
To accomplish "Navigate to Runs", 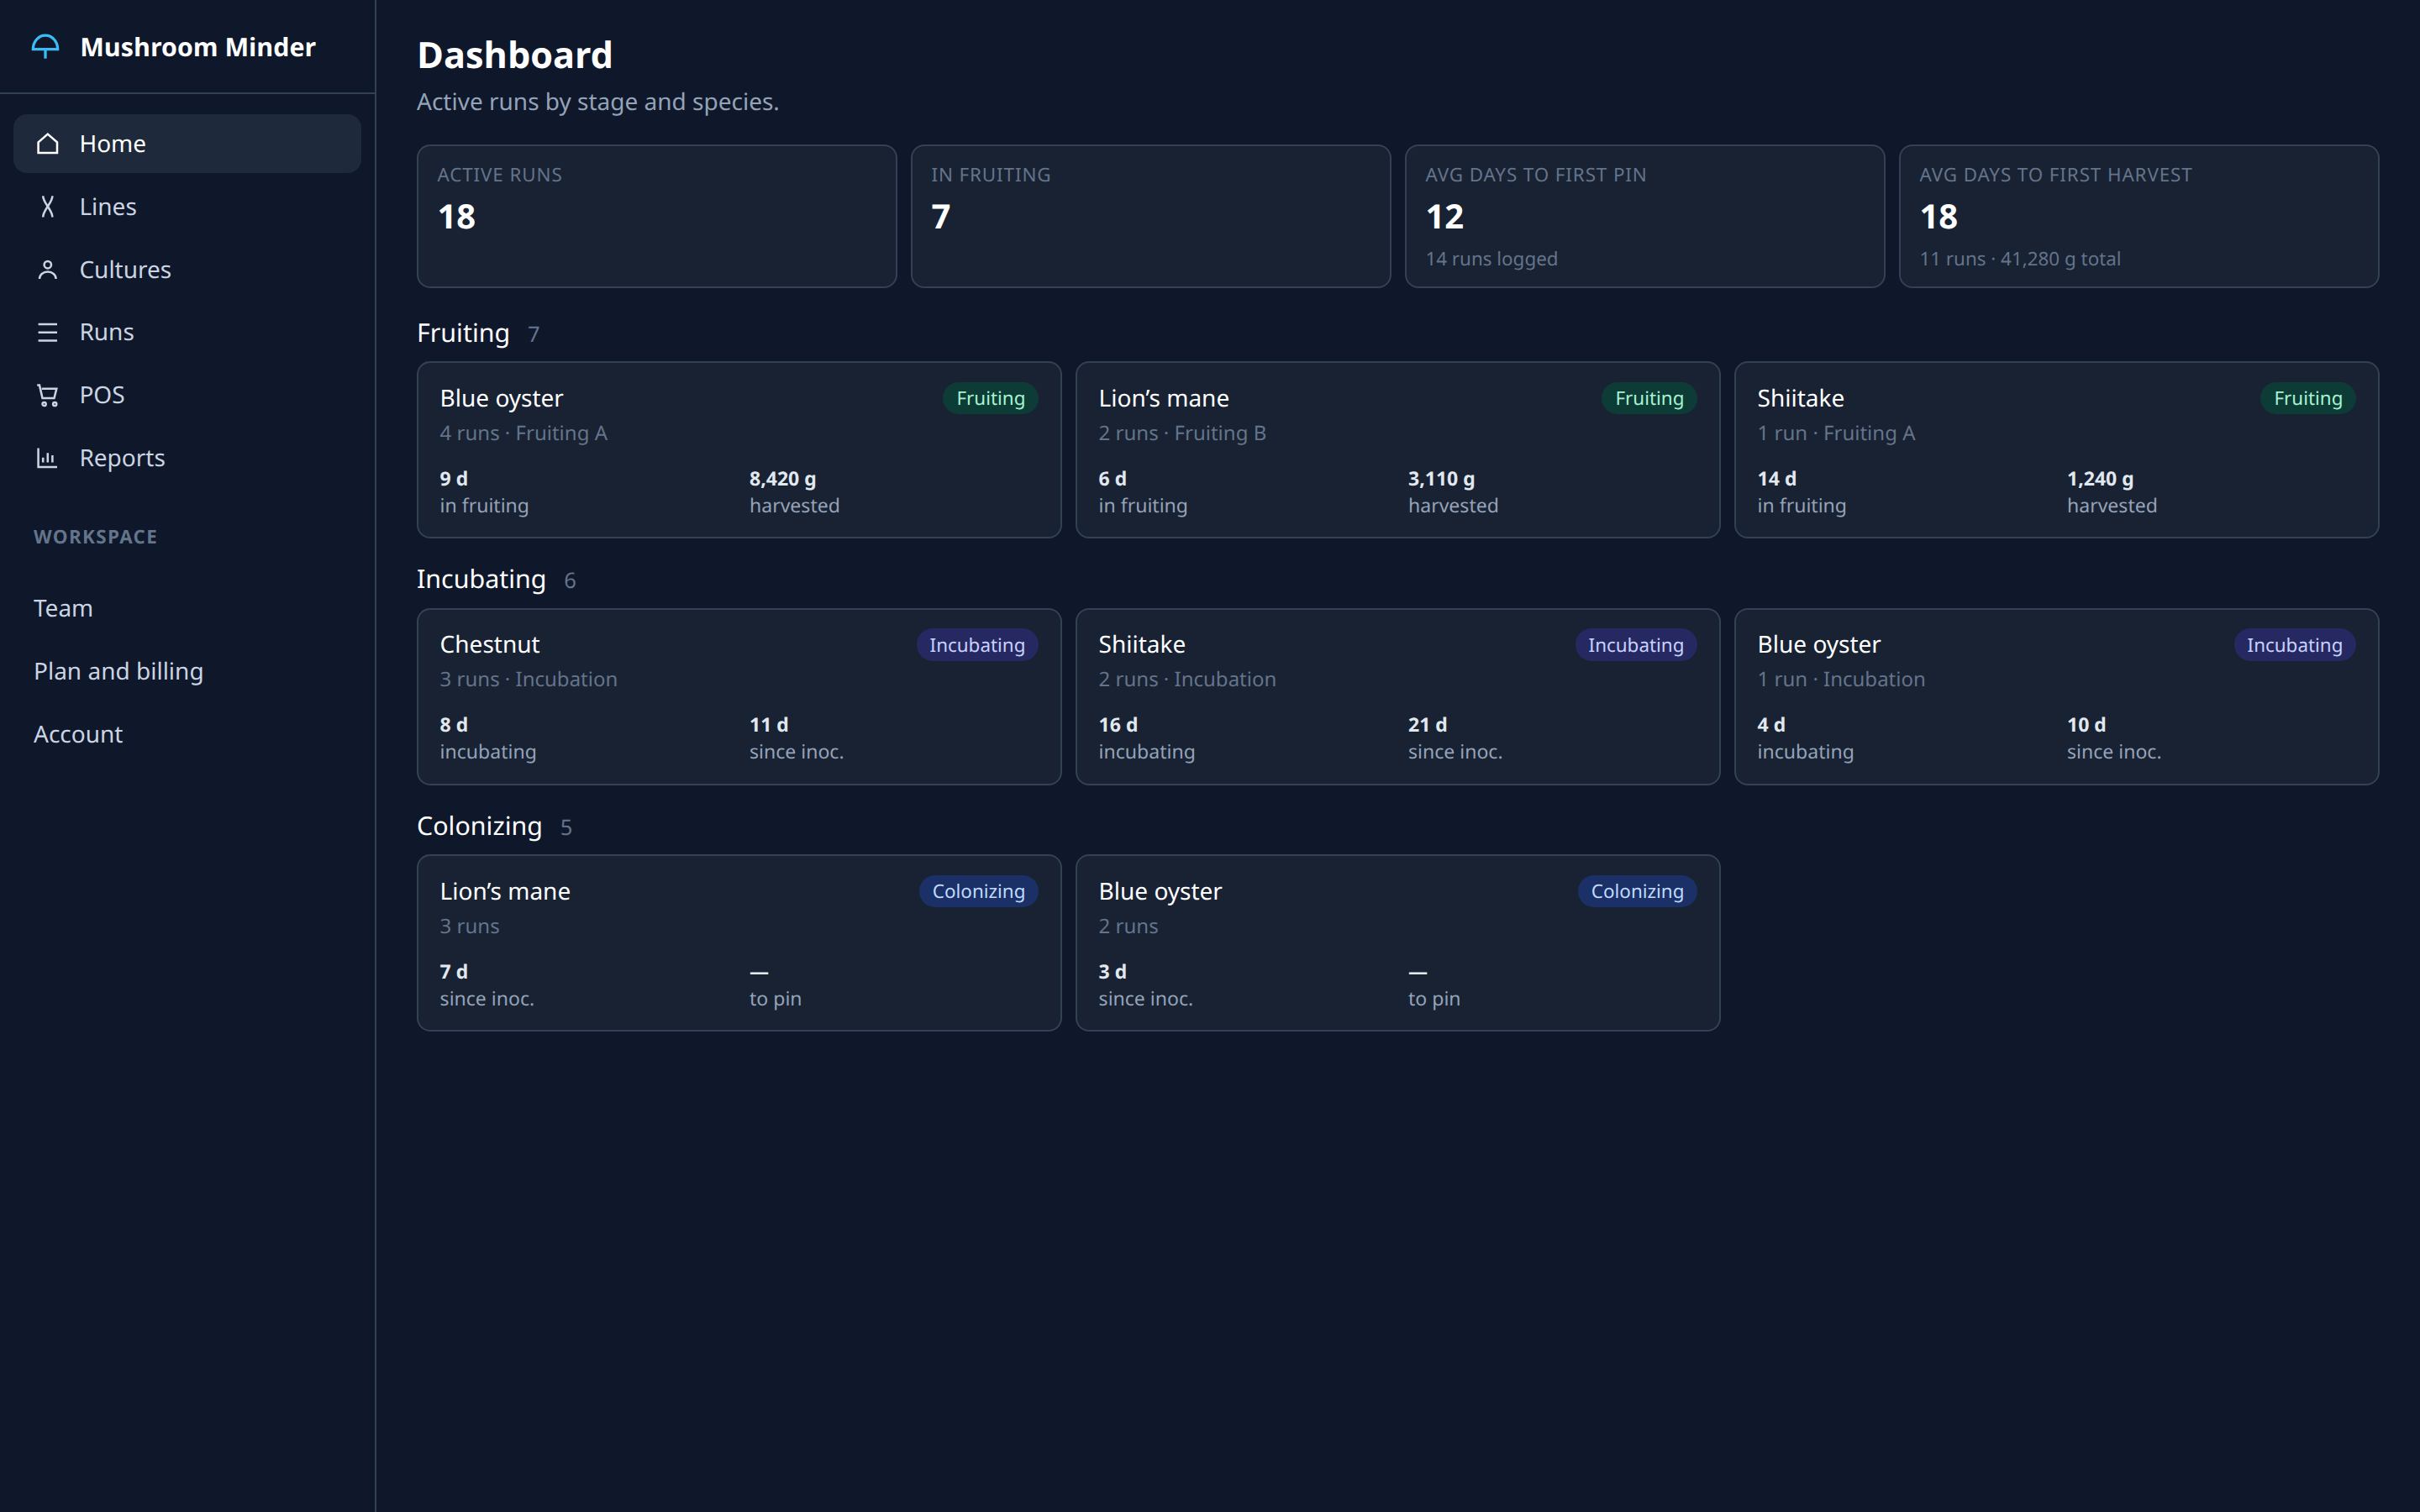I will [x=187, y=332].
